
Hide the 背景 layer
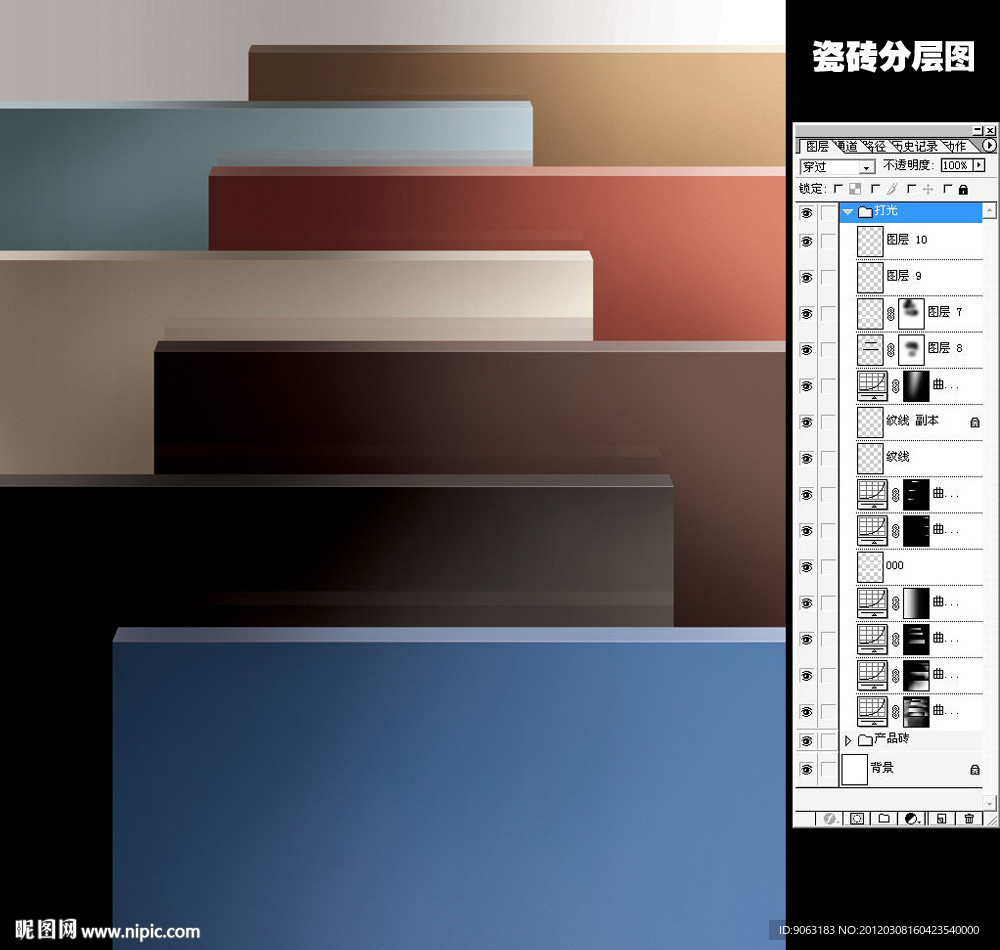[805, 769]
